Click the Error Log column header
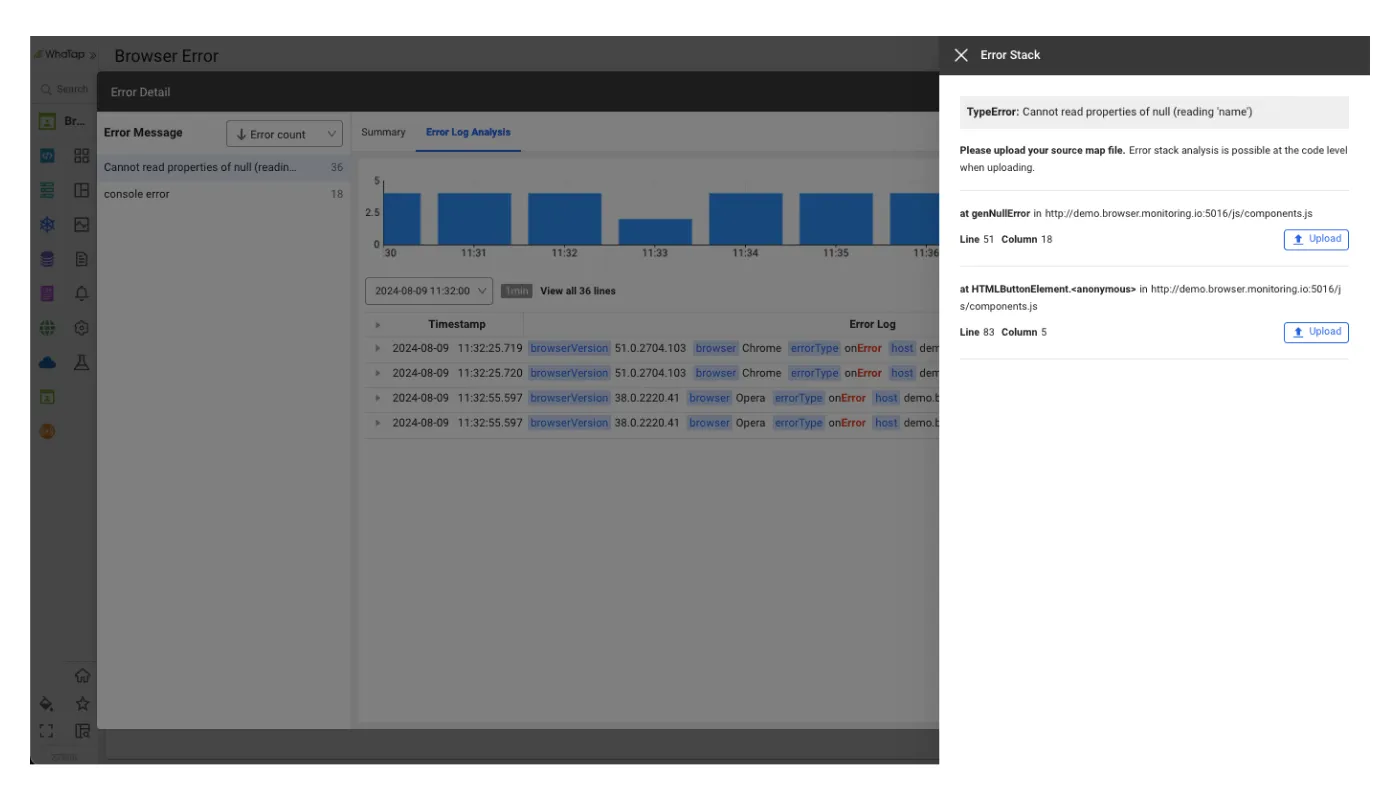The image size is (1400, 800). click(x=872, y=324)
